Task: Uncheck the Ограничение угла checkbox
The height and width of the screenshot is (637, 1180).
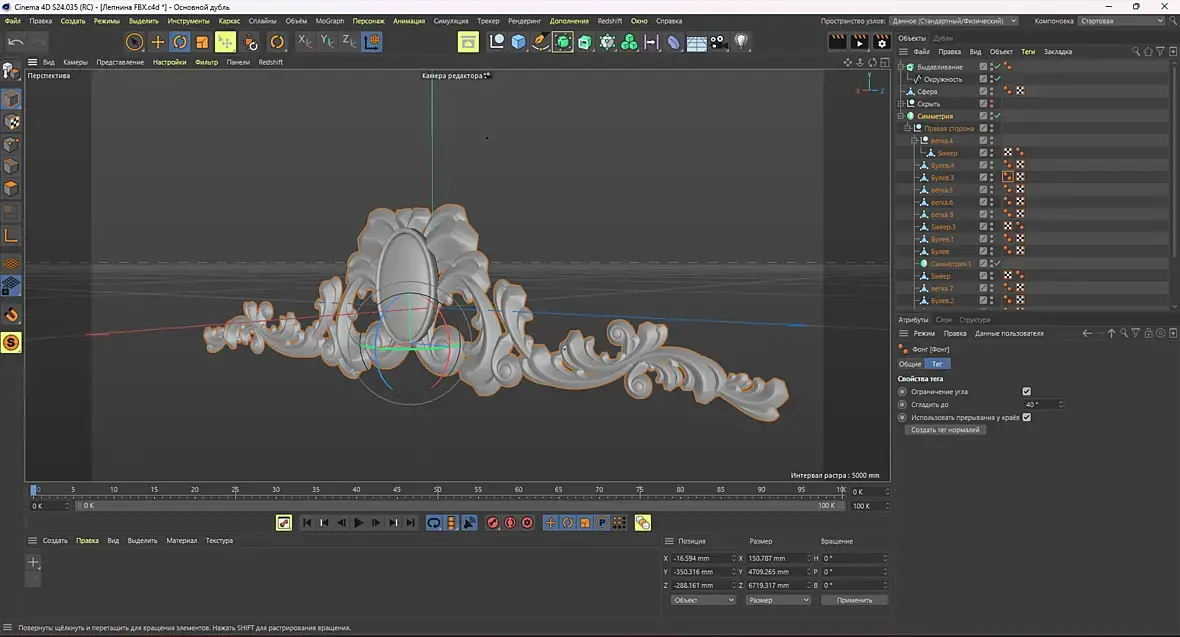Action: click(x=1026, y=392)
